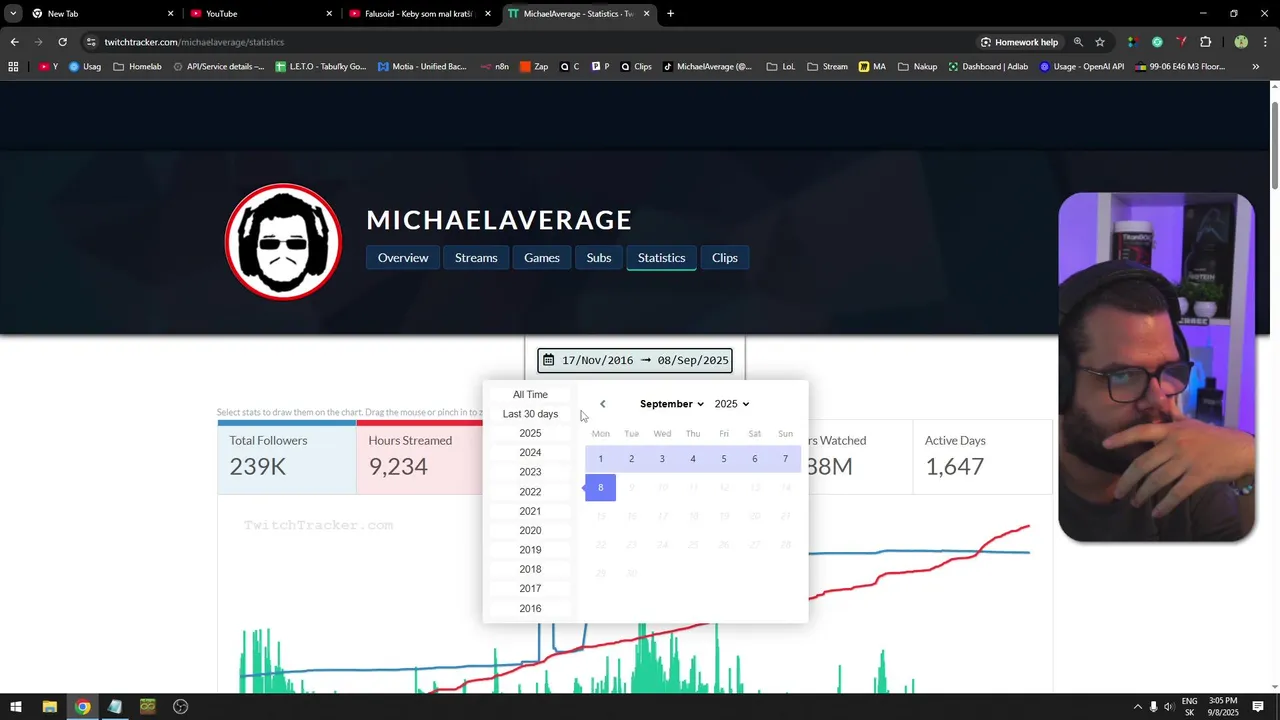This screenshot has width=1280, height=720.
Task: Switch to the Falusoid YouTube tab
Action: pyautogui.click(x=420, y=14)
